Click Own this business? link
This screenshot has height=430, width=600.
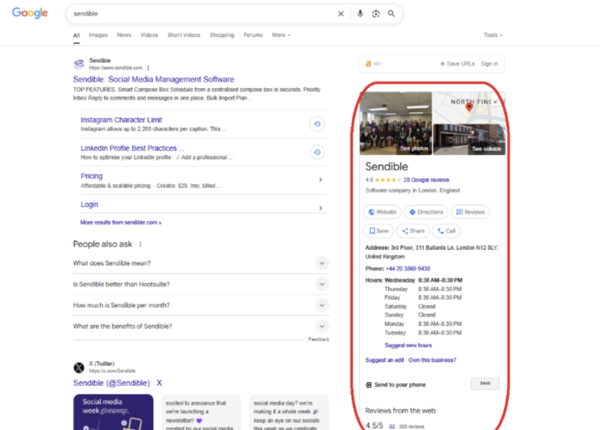(x=432, y=360)
